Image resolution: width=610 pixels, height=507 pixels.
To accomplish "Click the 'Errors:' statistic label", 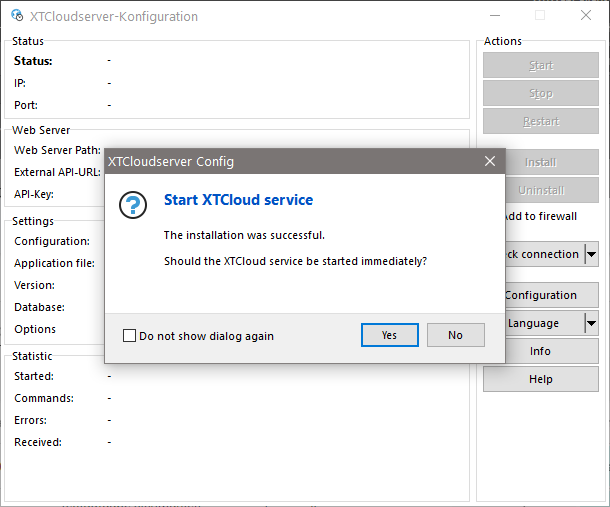I will point(30,420).
